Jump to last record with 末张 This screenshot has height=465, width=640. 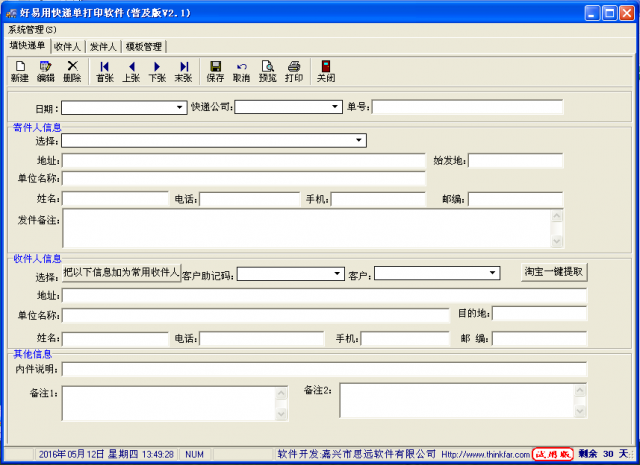[183, 71]
